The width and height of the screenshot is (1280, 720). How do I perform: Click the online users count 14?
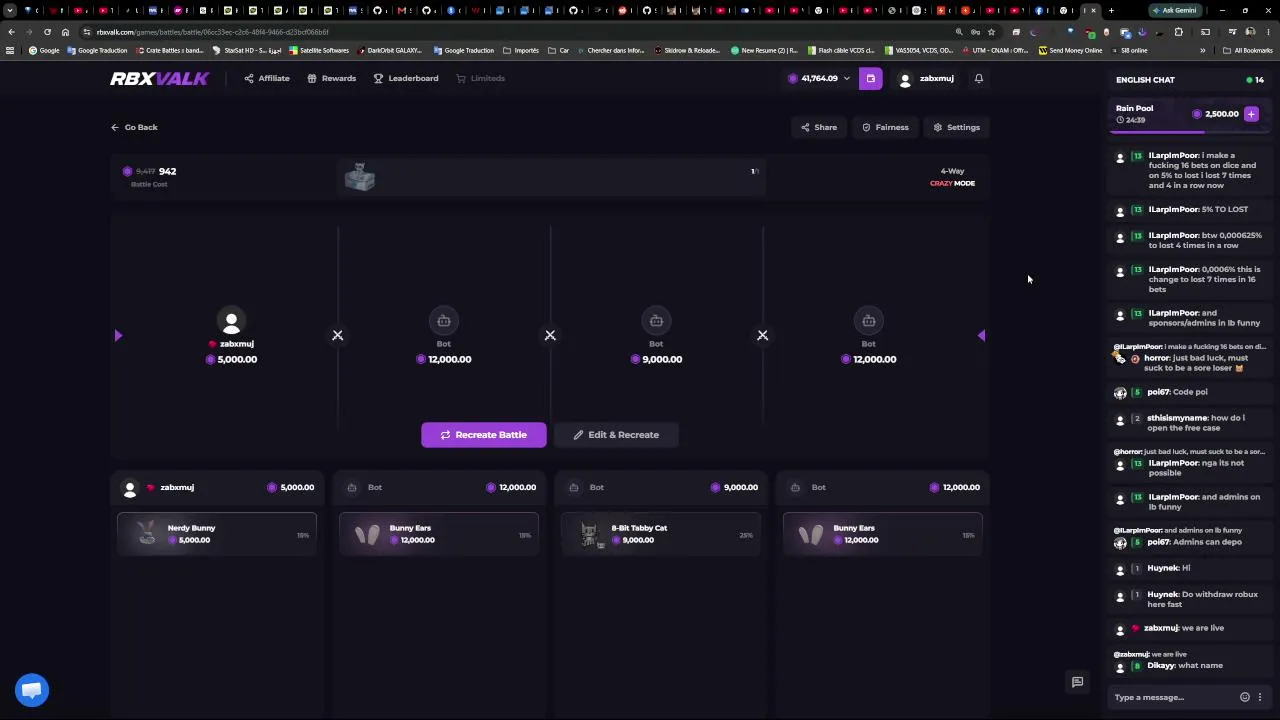tap(1255, 80)
